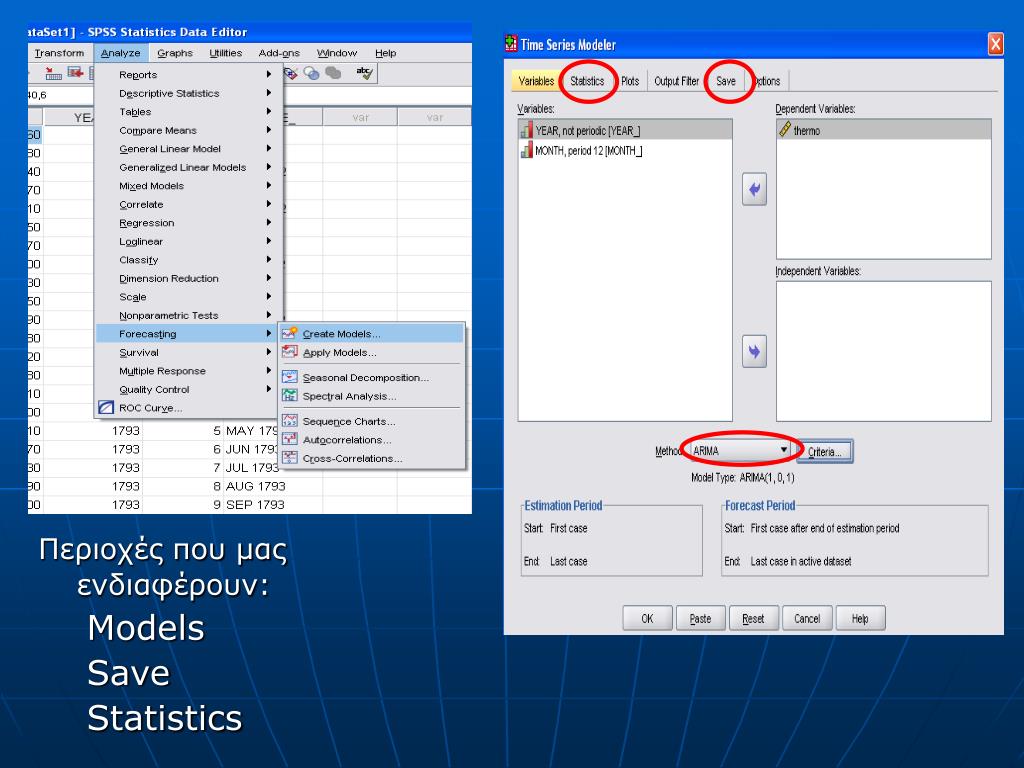Screen dimensions: 1024x768
Task: Choose Create Models from the Forecasting submenu
Action: (372, 333)
